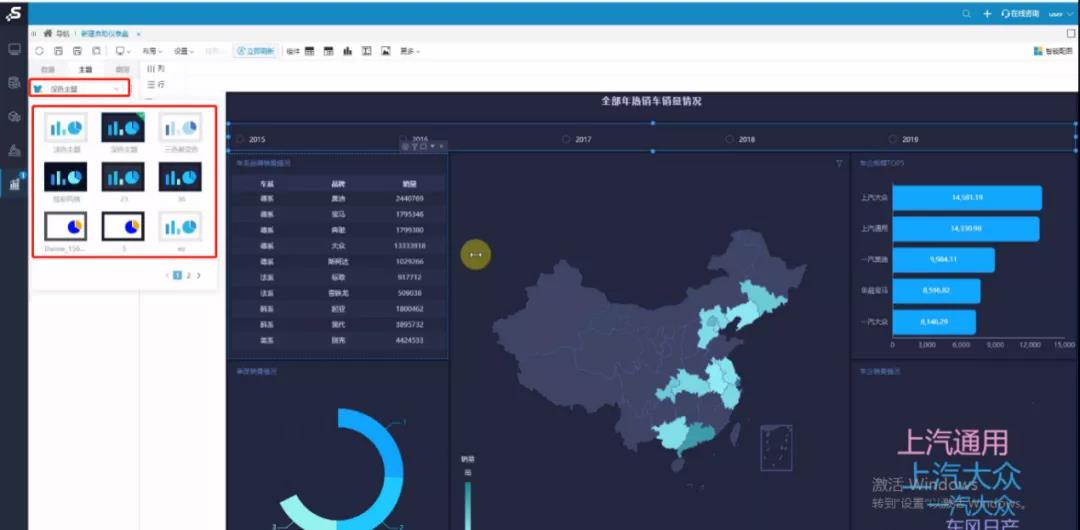This screenshot has height=530, width=1080.
Task: Click the 上汽大众 bar in TOP5 chart
Action: tap(967, 198)
